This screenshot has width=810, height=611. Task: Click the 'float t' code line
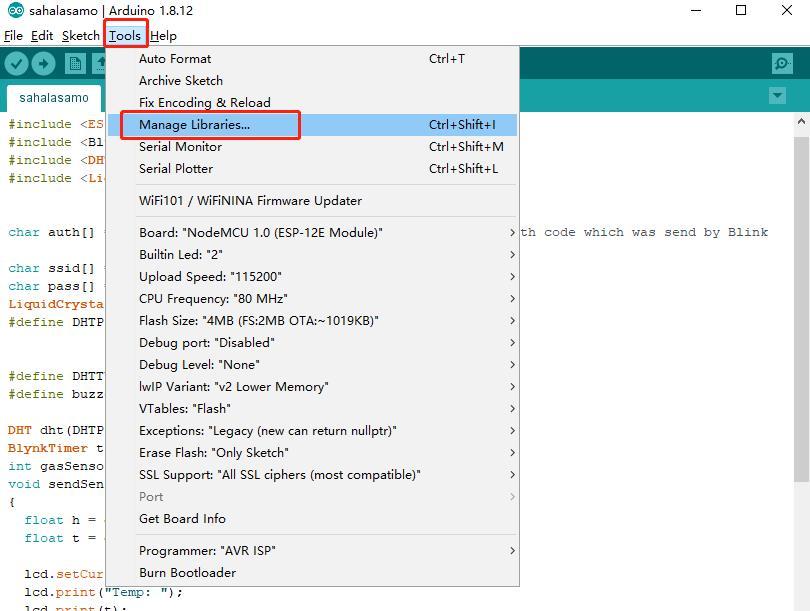coord(60,538)
